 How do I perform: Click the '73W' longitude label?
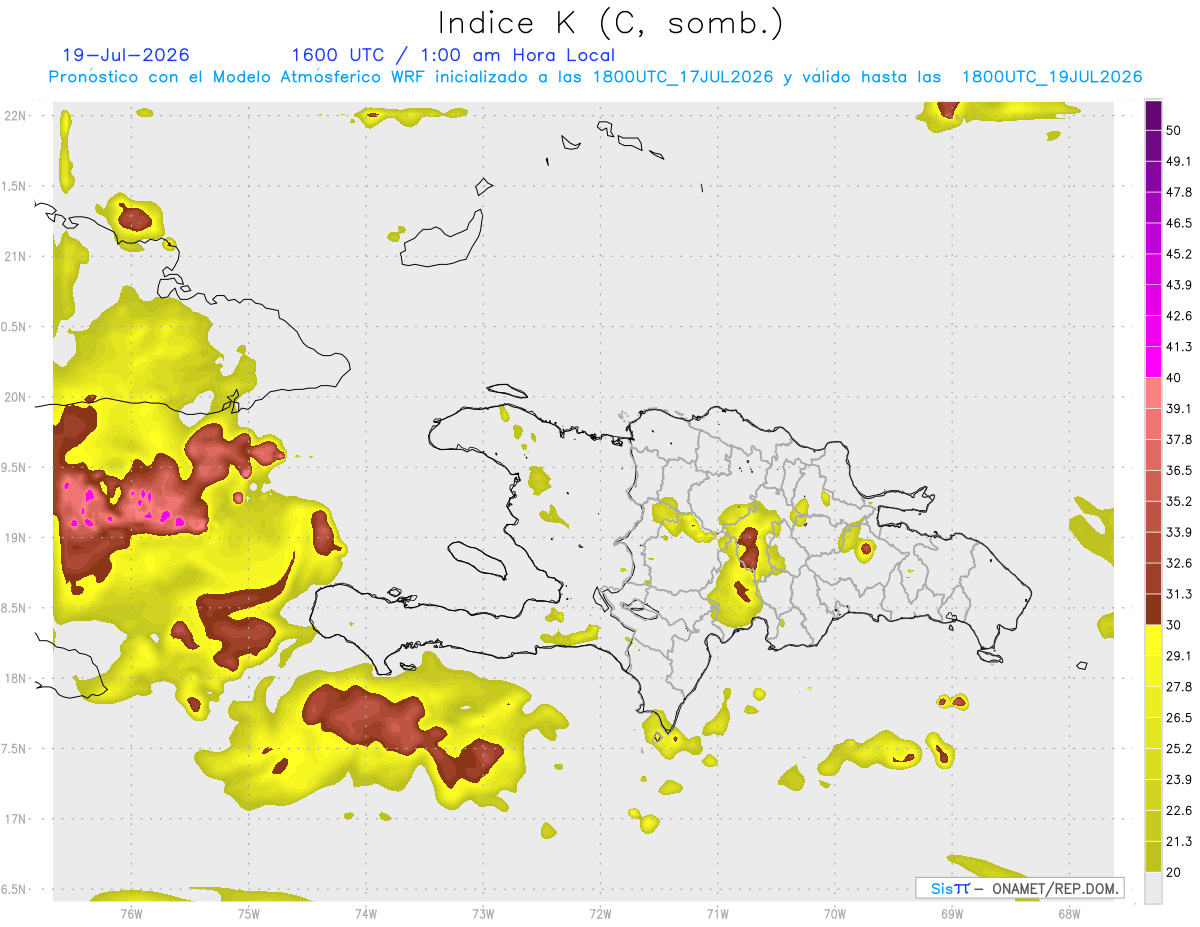pyautogui.click(x=483, y=913)
